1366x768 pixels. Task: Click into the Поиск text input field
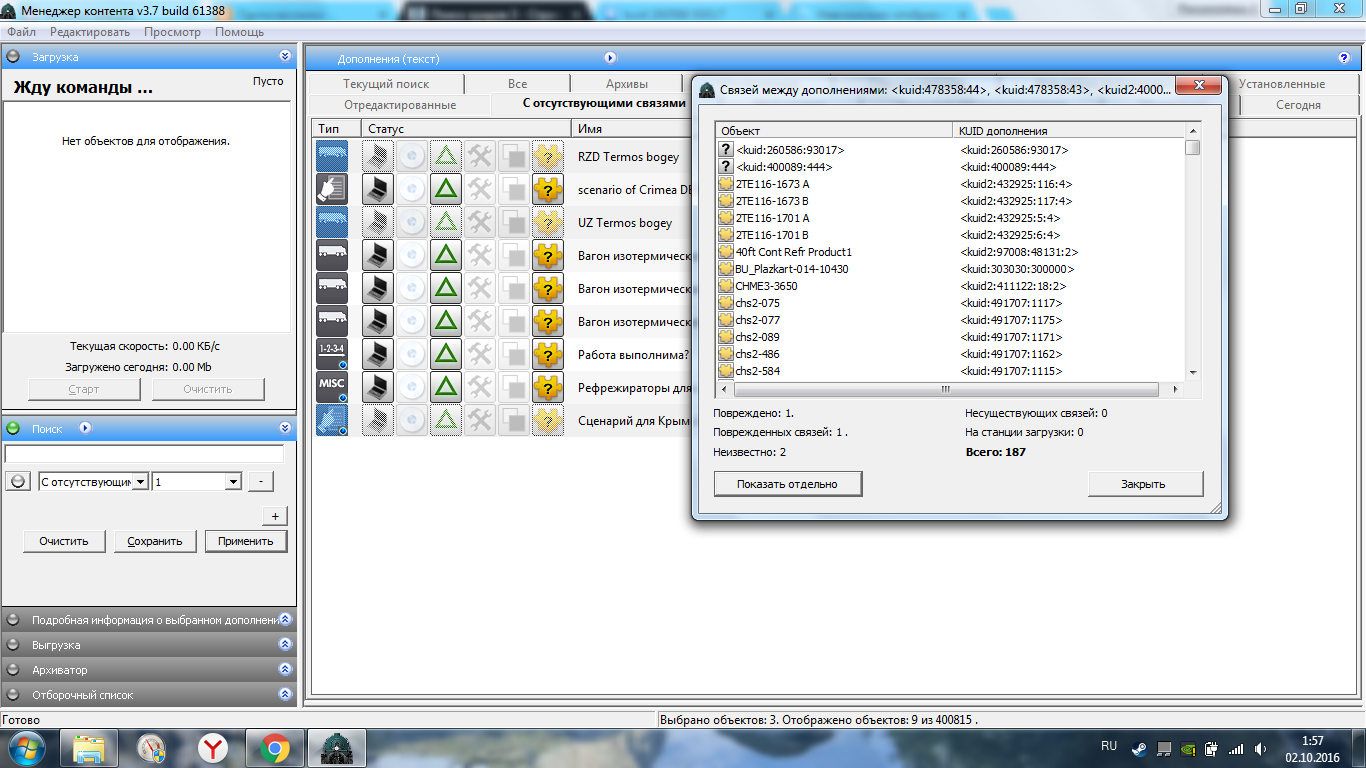tap(144, 454)
